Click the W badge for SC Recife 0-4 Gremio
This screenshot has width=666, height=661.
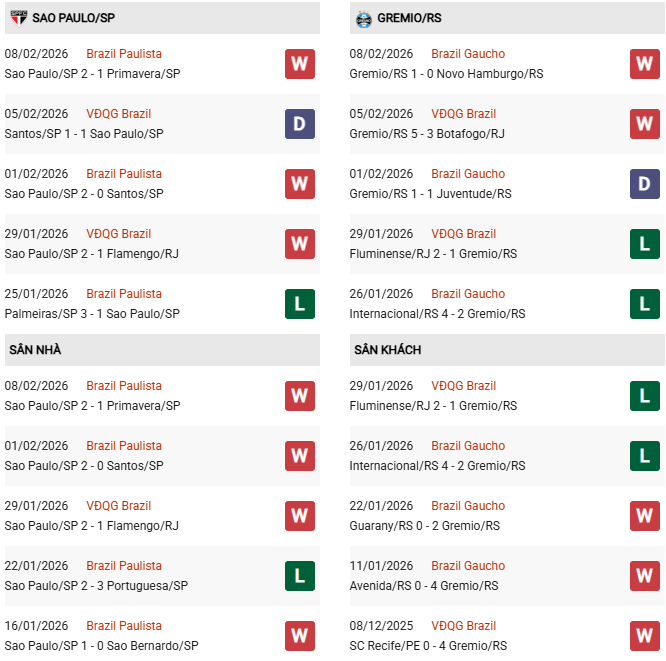pos(644,636)
